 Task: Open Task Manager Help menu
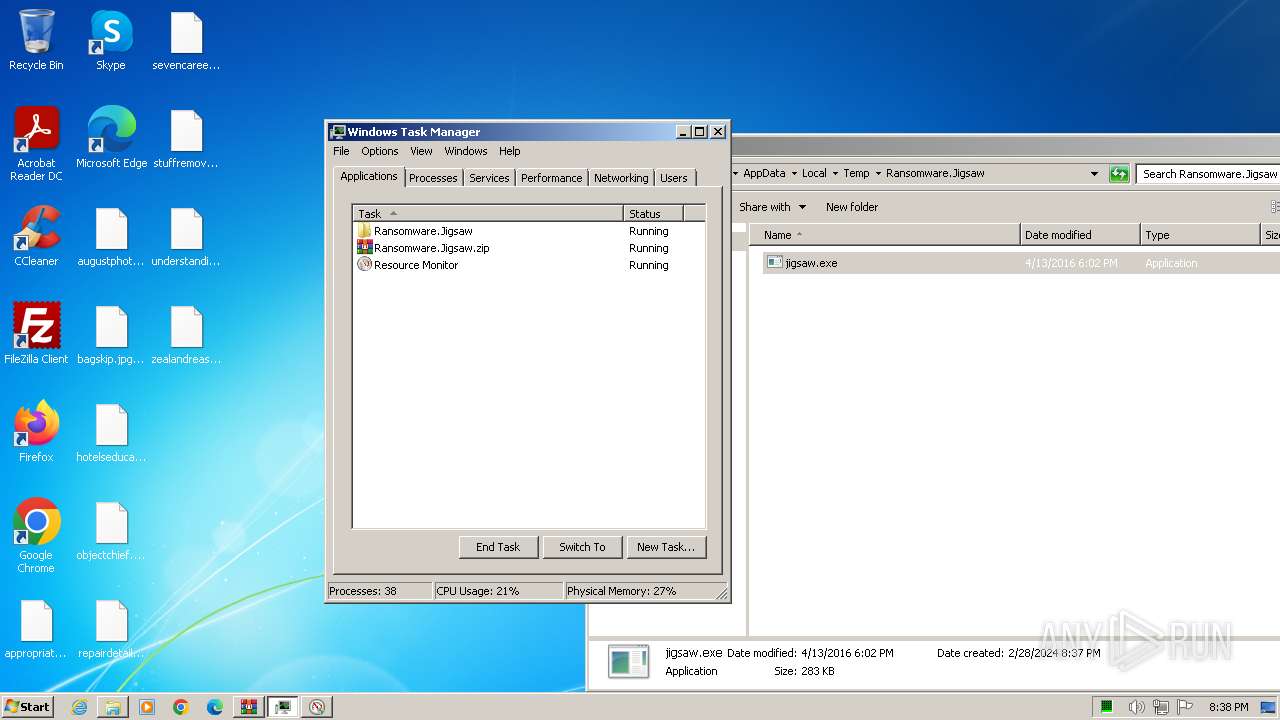pyautogui.click(x=510, y=151)
